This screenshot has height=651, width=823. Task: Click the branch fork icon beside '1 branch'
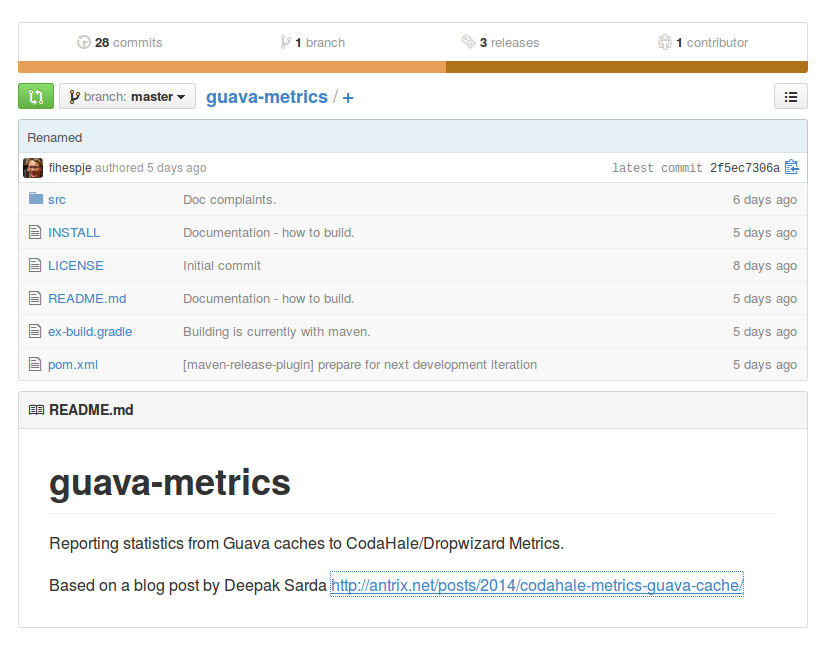(285, 42)
